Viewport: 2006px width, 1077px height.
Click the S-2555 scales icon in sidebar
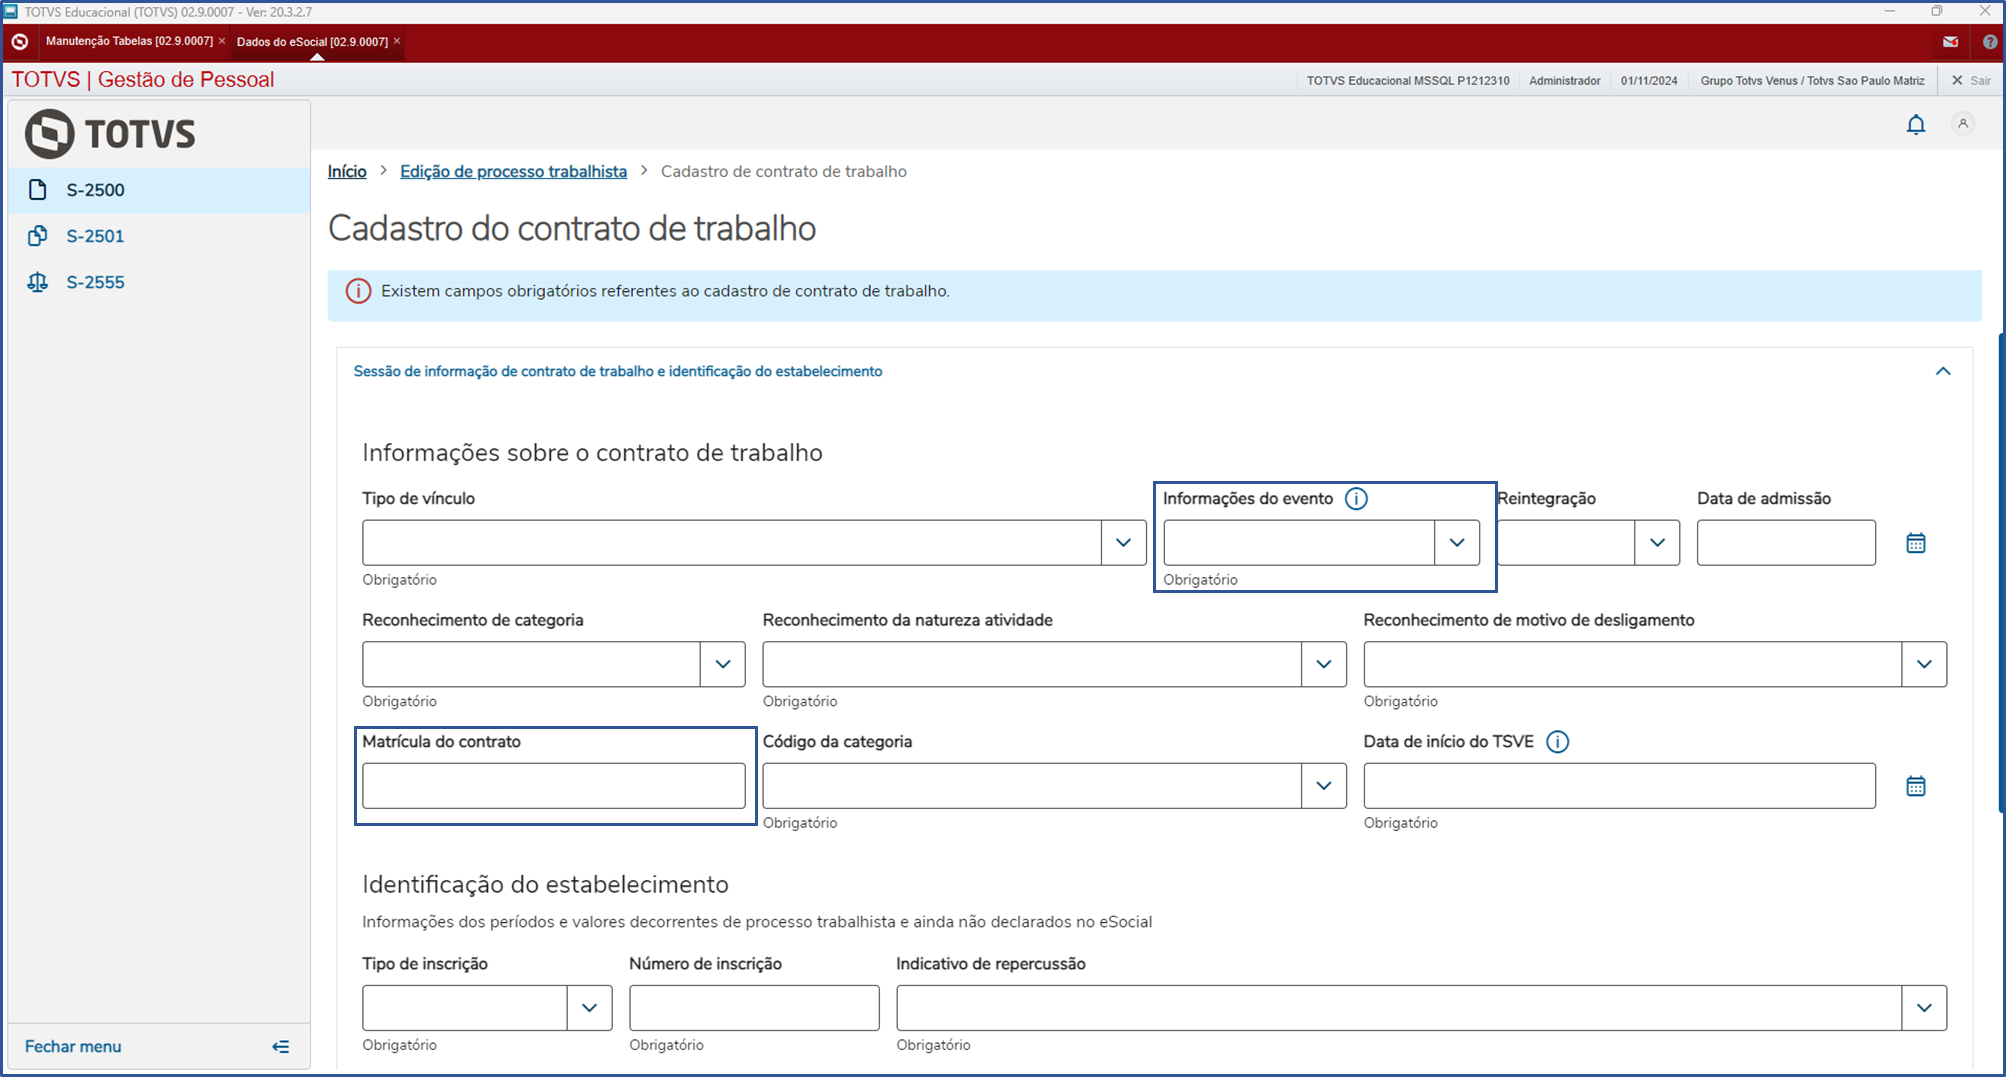pyautogui.click(x=38, y=282)
